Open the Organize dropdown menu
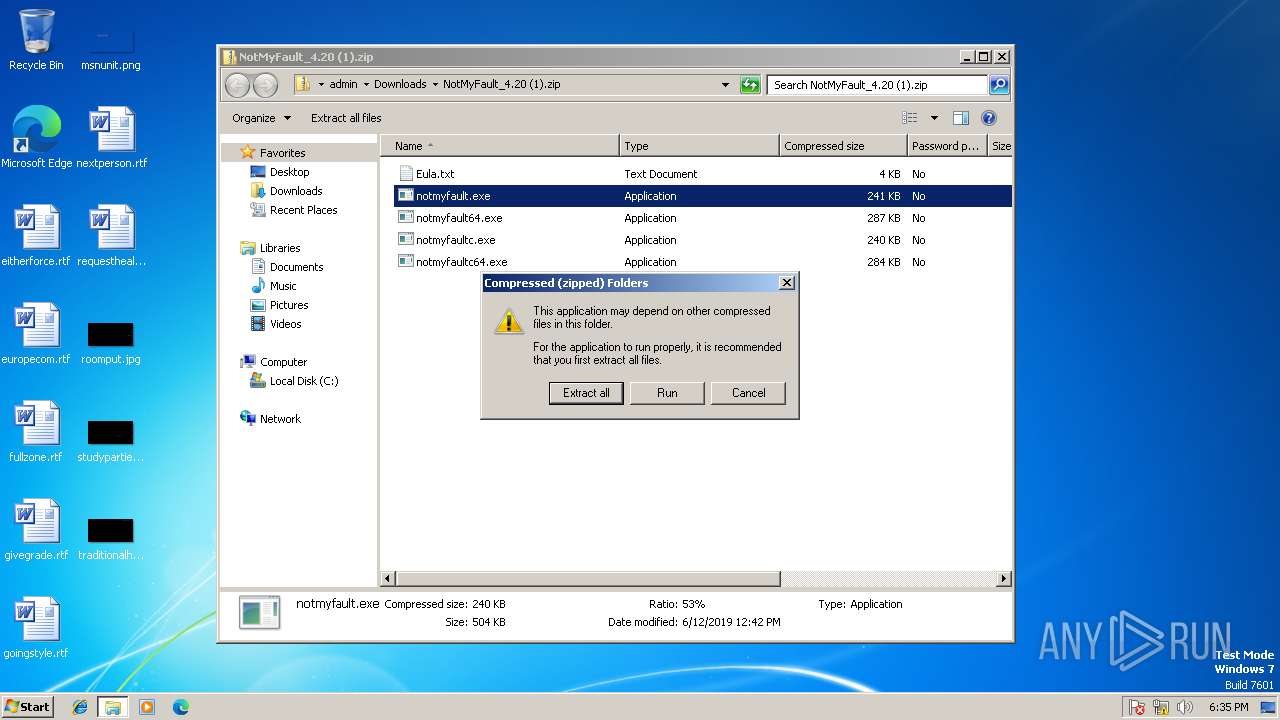This screenshot has height=720, width=1280. click(x=261, y=118)
